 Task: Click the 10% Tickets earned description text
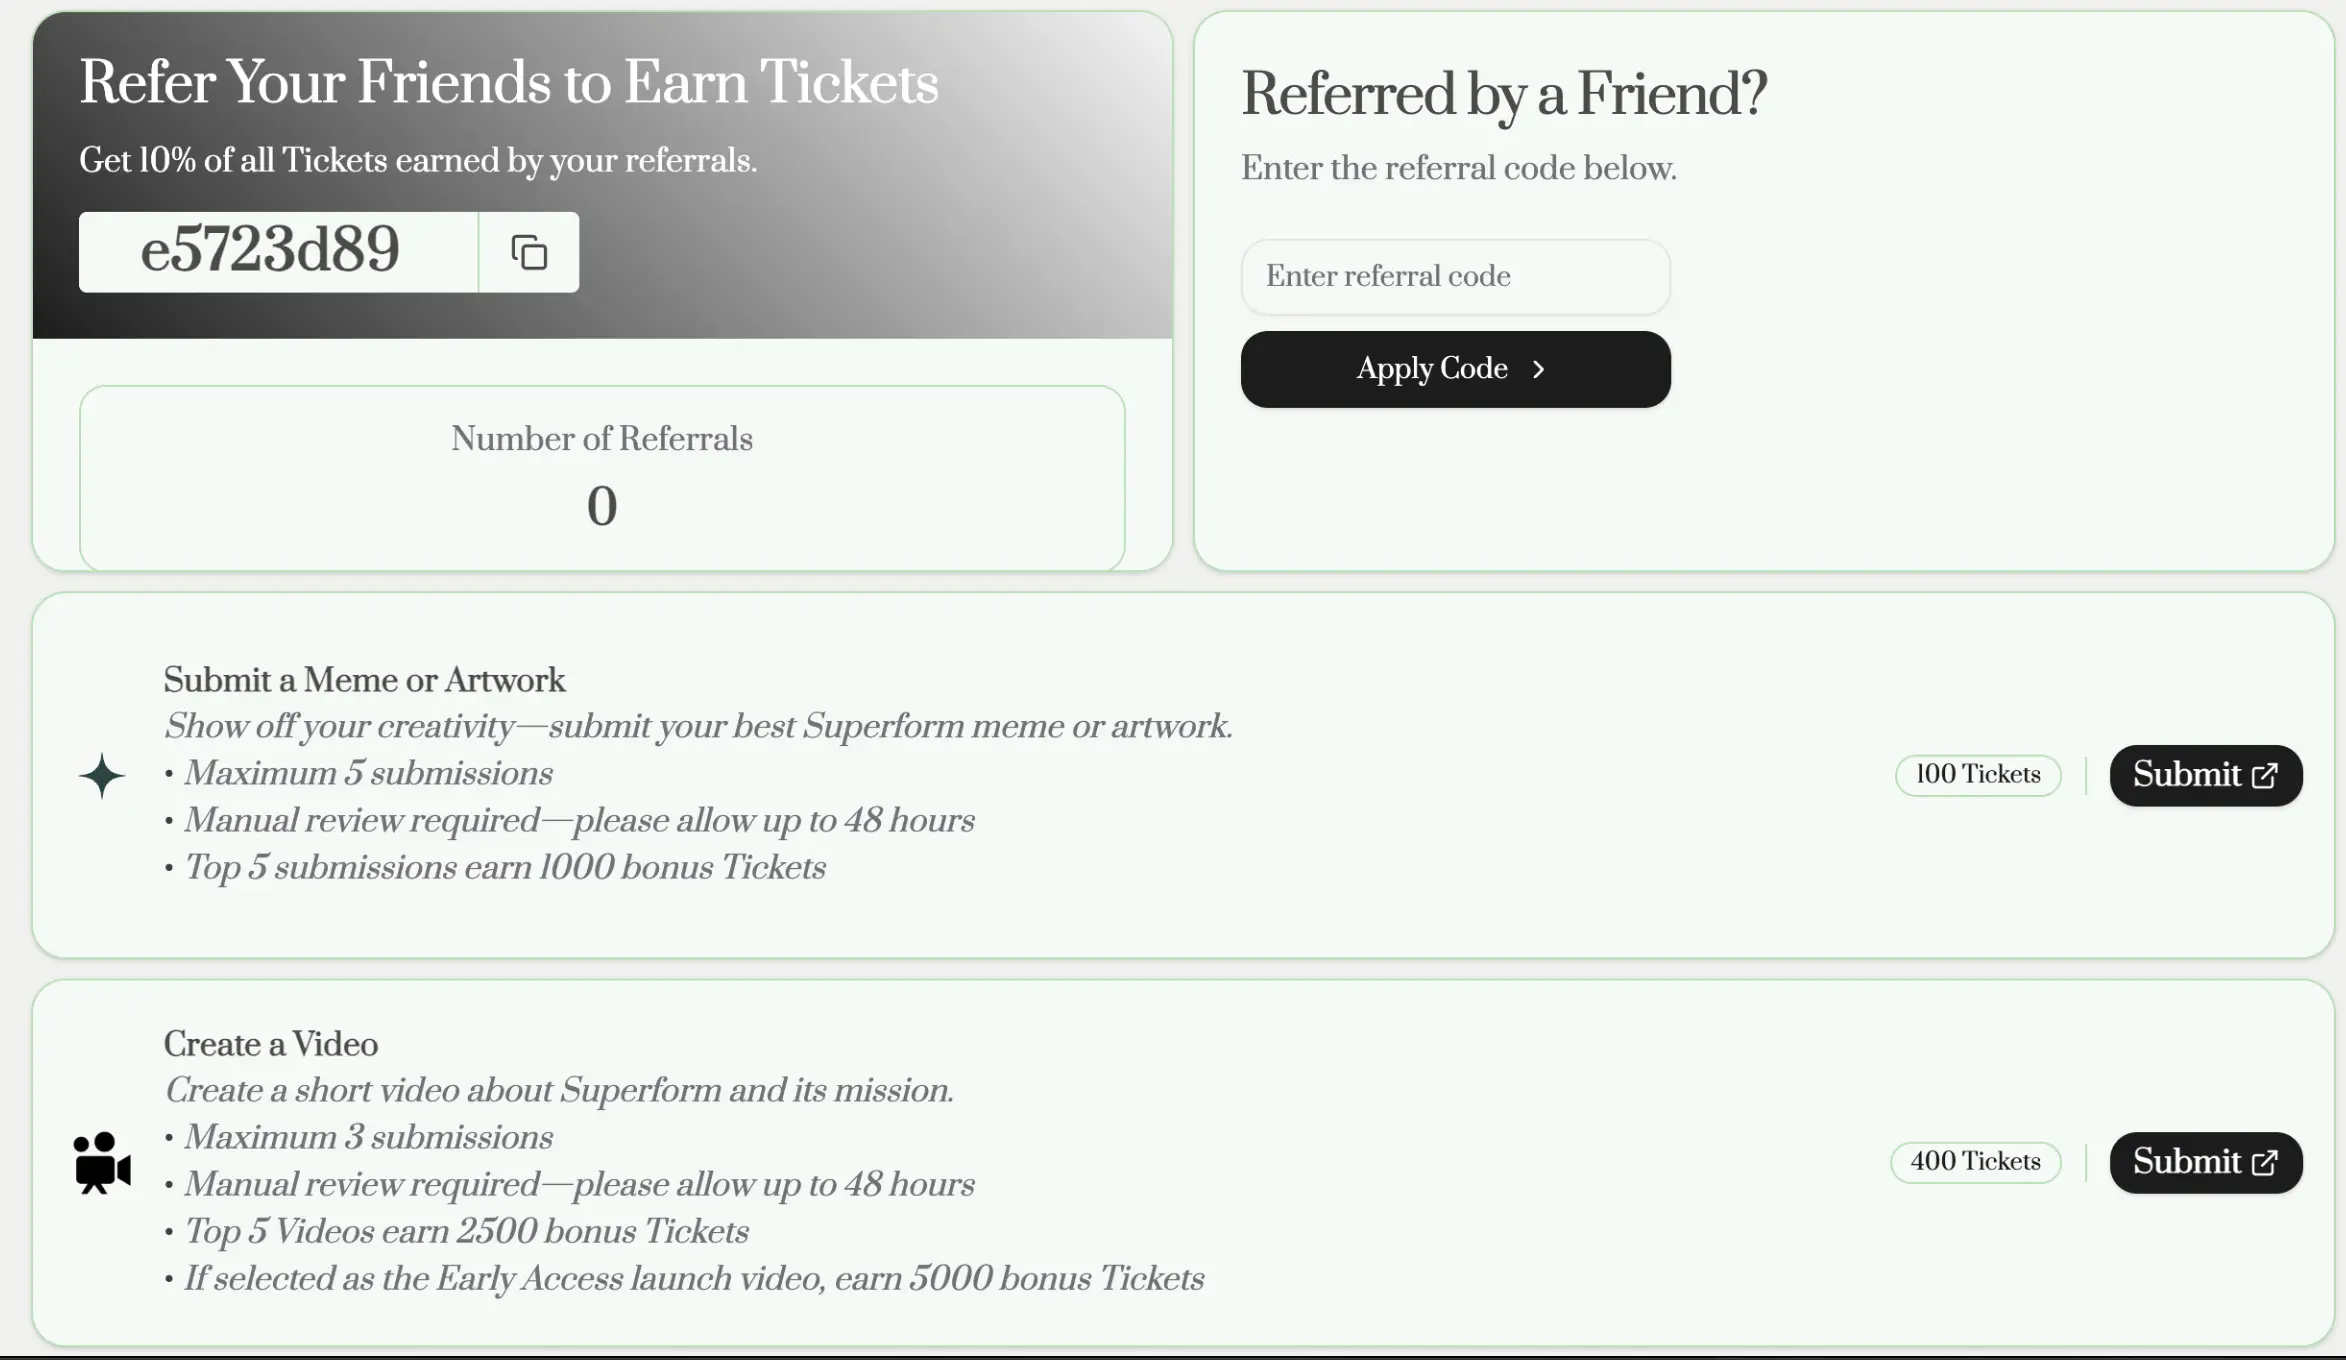pos(419,158)
